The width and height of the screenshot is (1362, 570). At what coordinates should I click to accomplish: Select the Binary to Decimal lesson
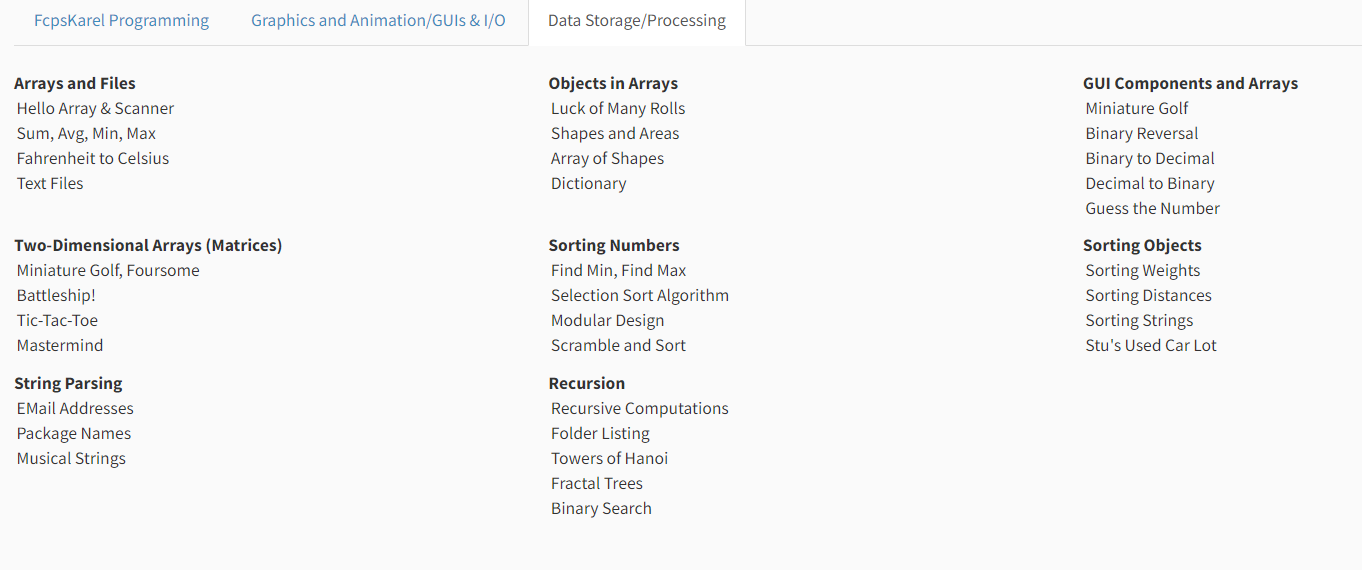1150,158
